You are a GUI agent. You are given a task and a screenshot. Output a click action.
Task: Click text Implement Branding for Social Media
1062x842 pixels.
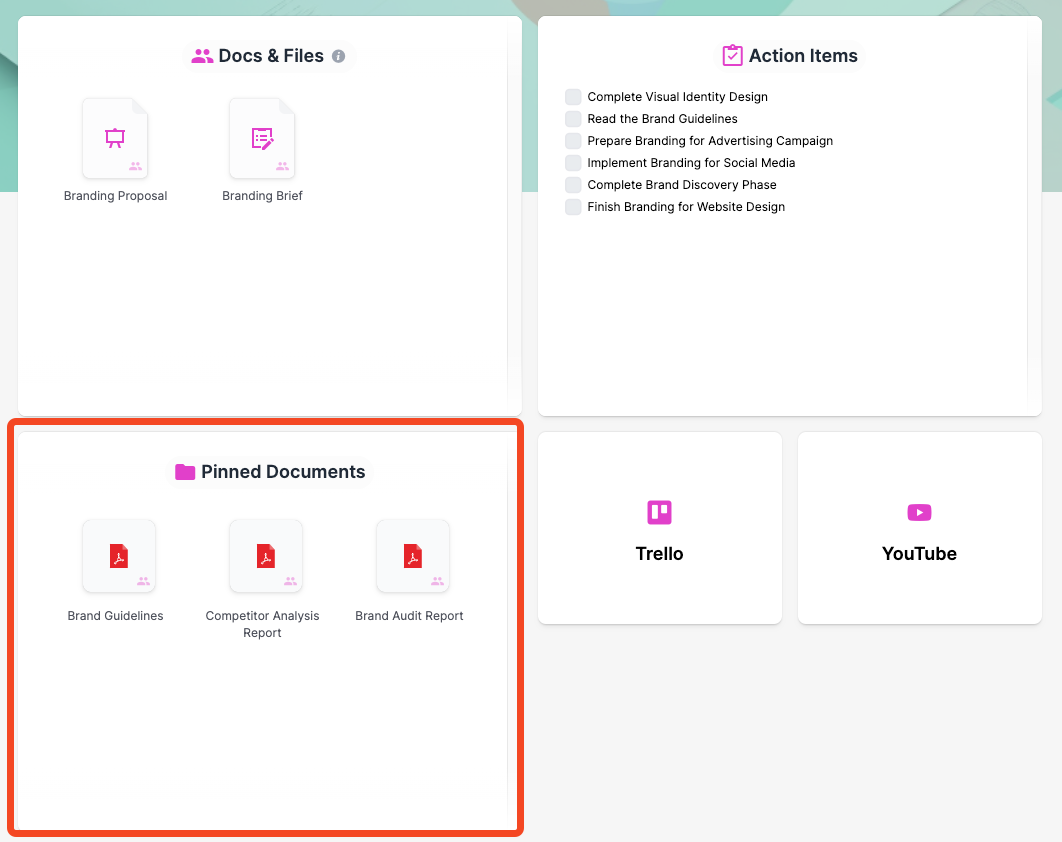691,163
